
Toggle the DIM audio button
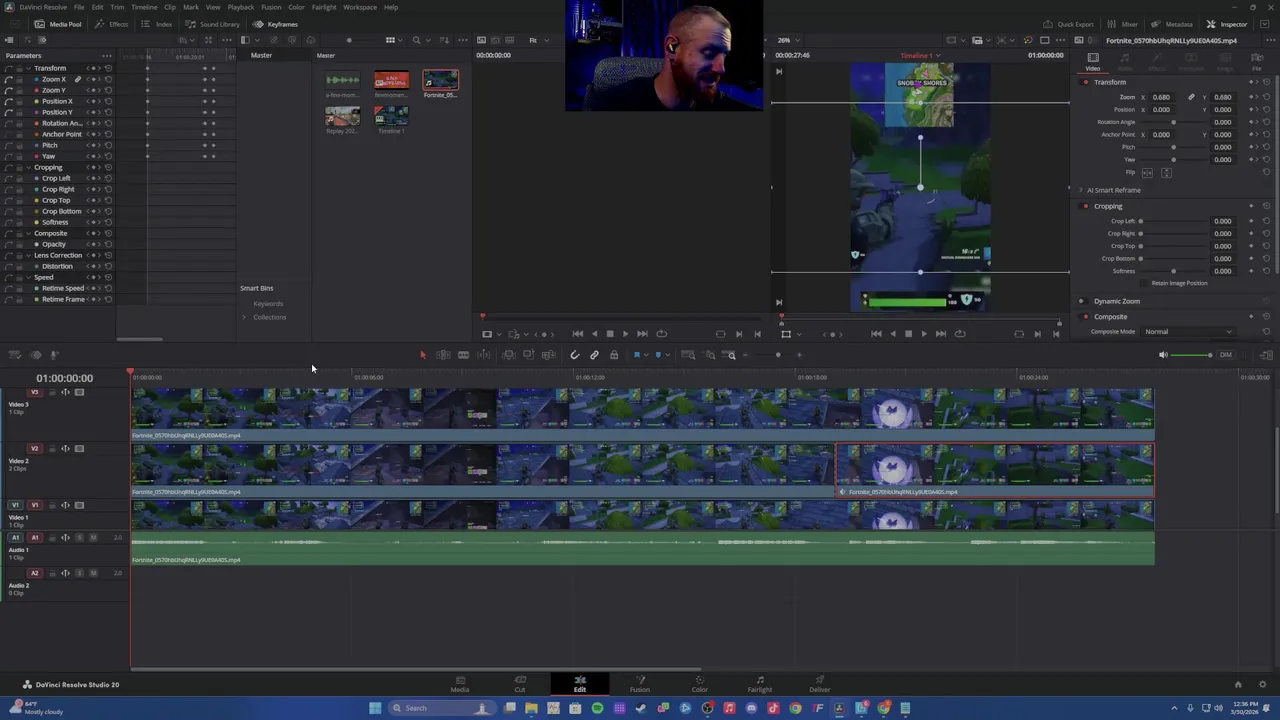tap(1225, 355)
